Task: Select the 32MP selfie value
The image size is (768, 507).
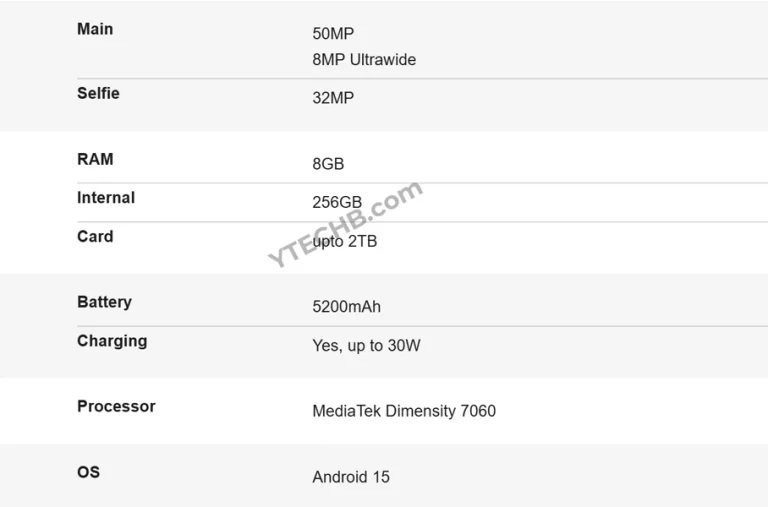Action: [333, 98]
